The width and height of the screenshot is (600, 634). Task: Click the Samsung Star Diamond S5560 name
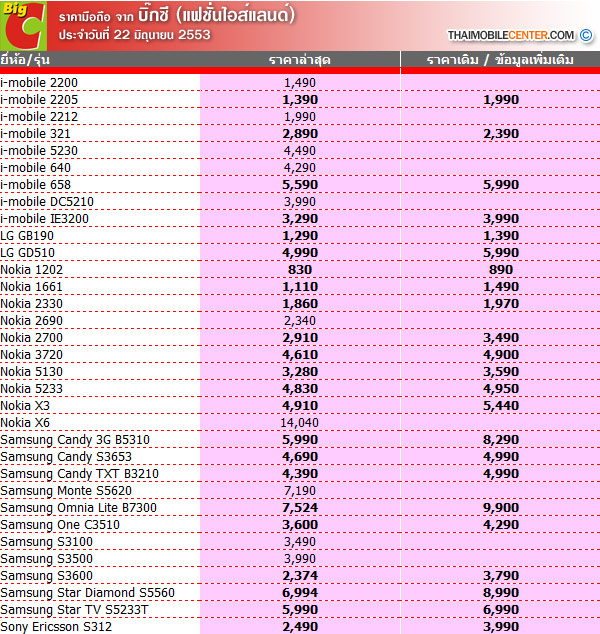[88, 593]
